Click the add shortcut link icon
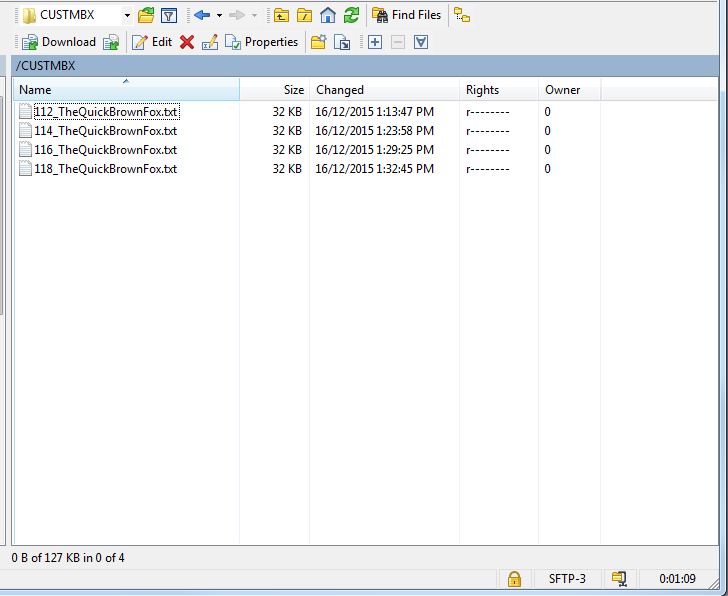728x596 pixels. point(342,42)
